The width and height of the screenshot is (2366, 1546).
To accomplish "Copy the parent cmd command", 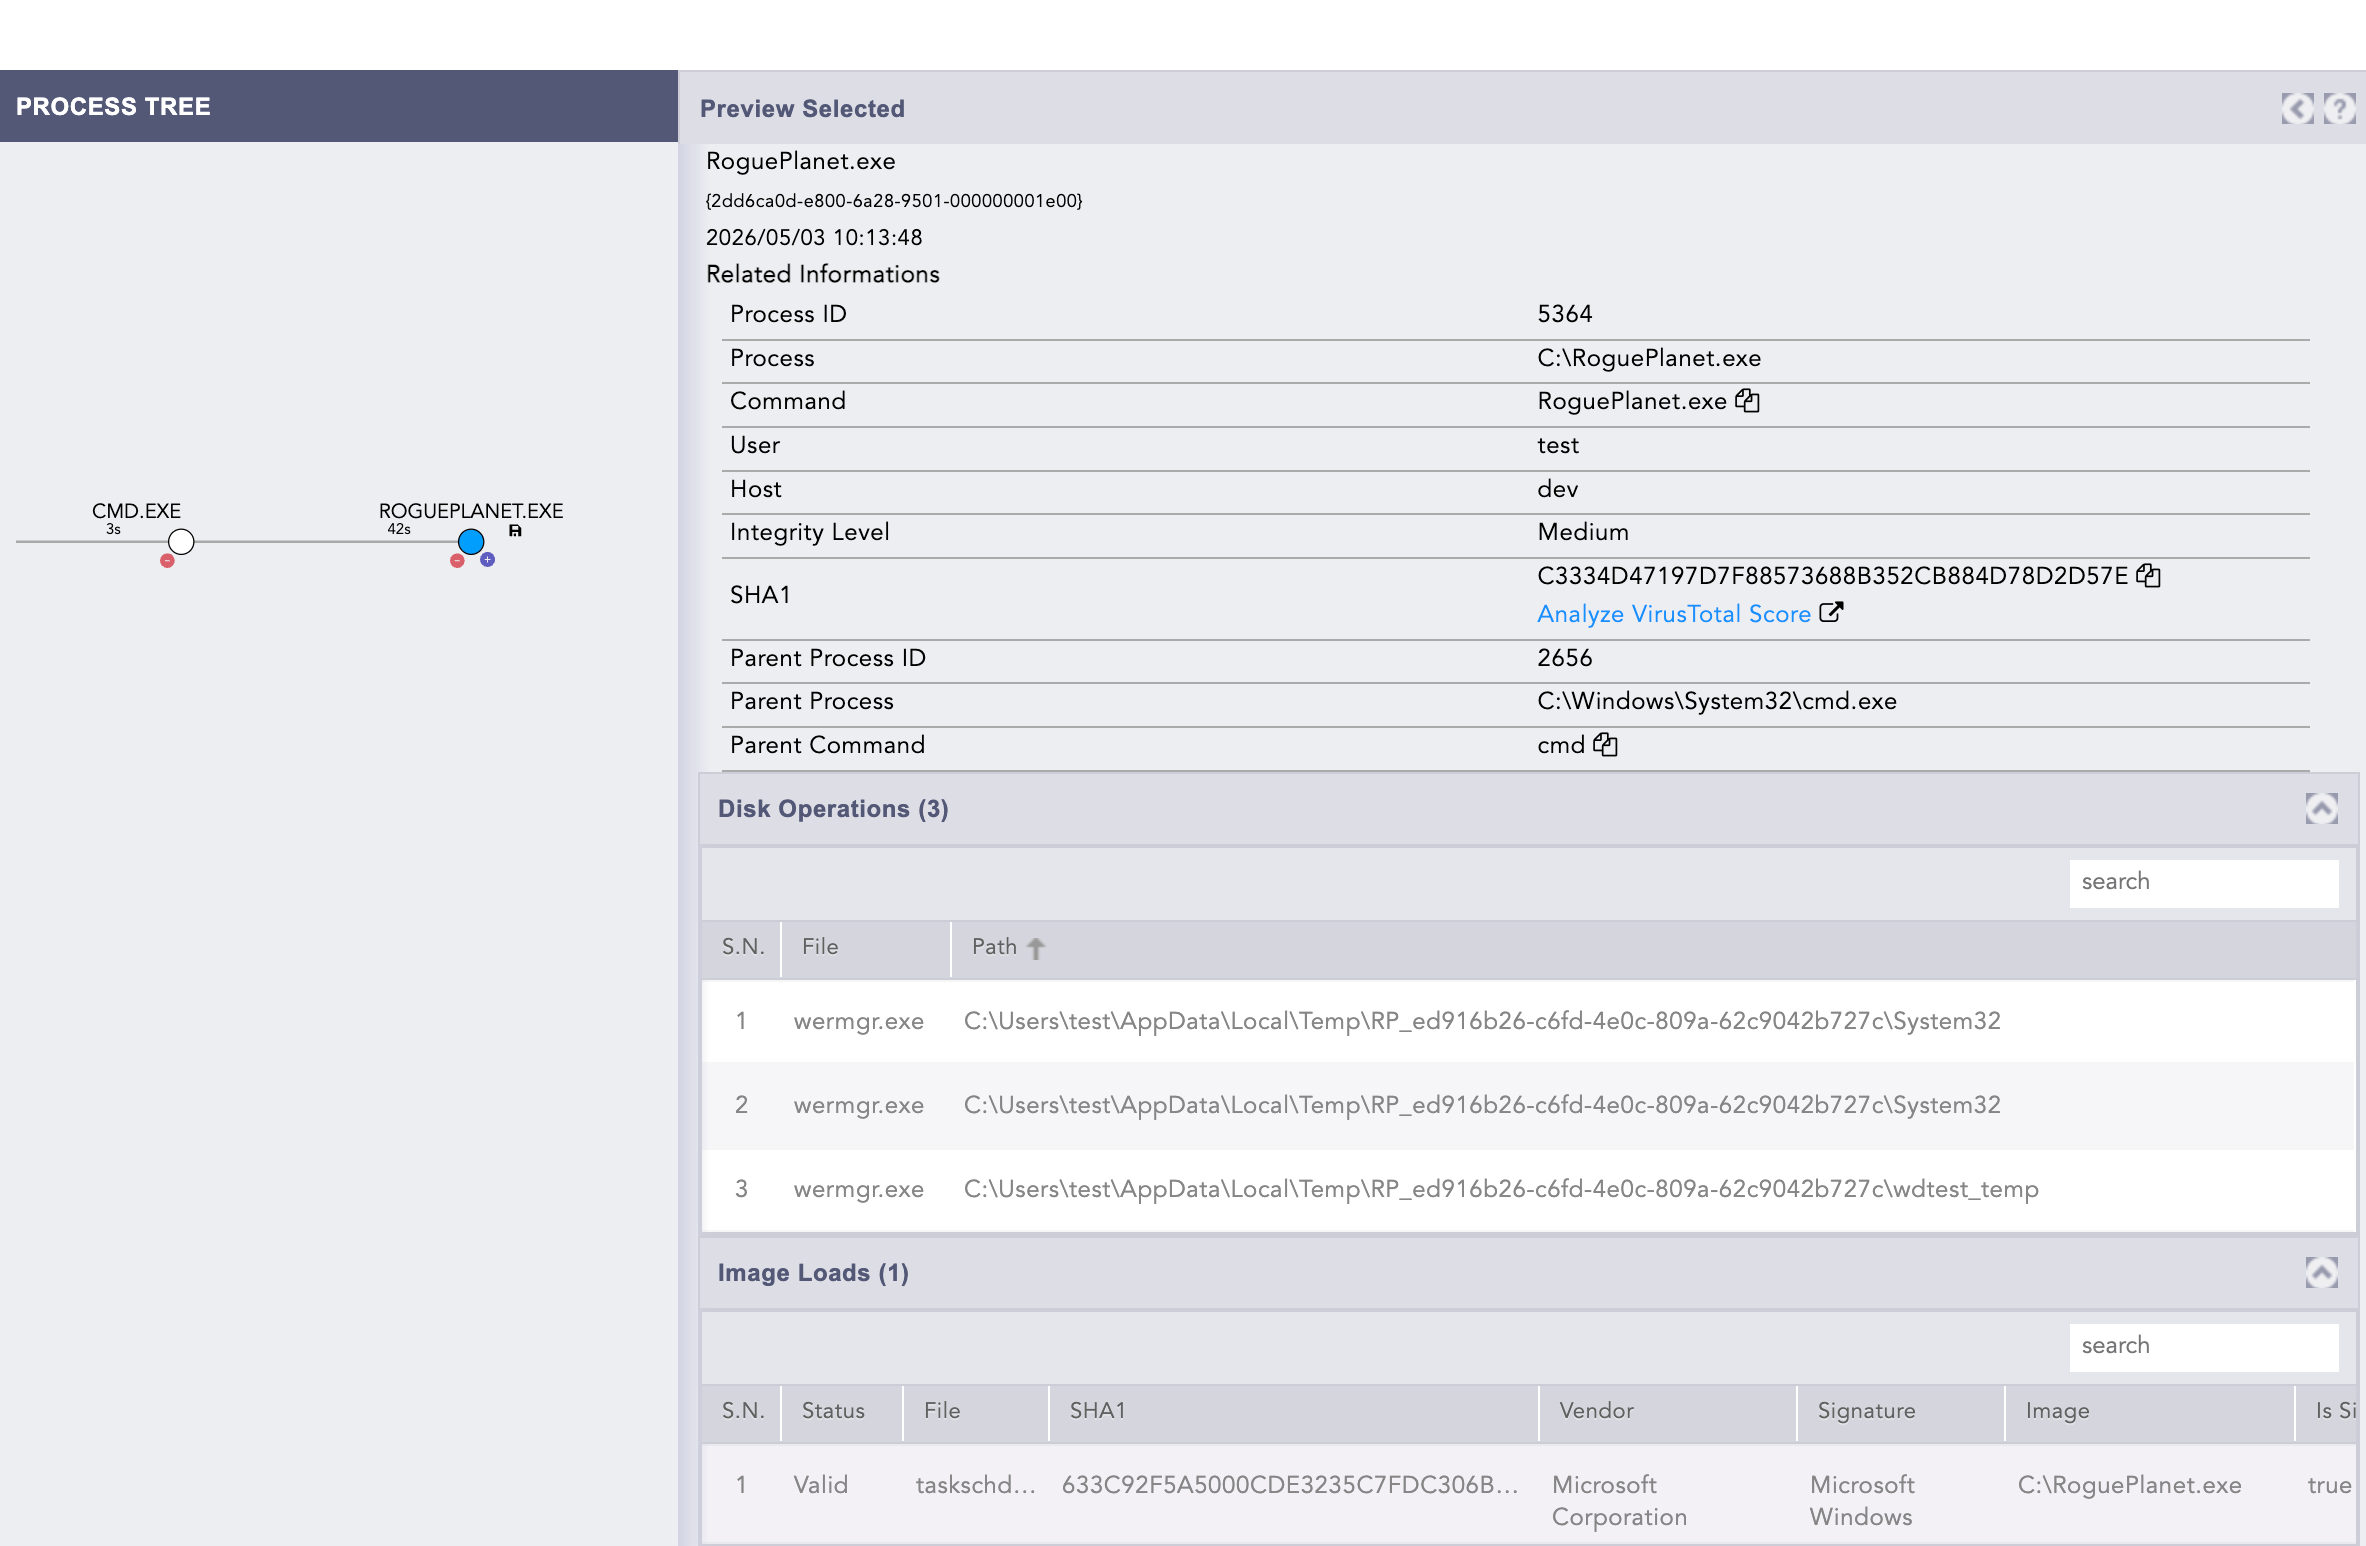I will pos(1605,744).
